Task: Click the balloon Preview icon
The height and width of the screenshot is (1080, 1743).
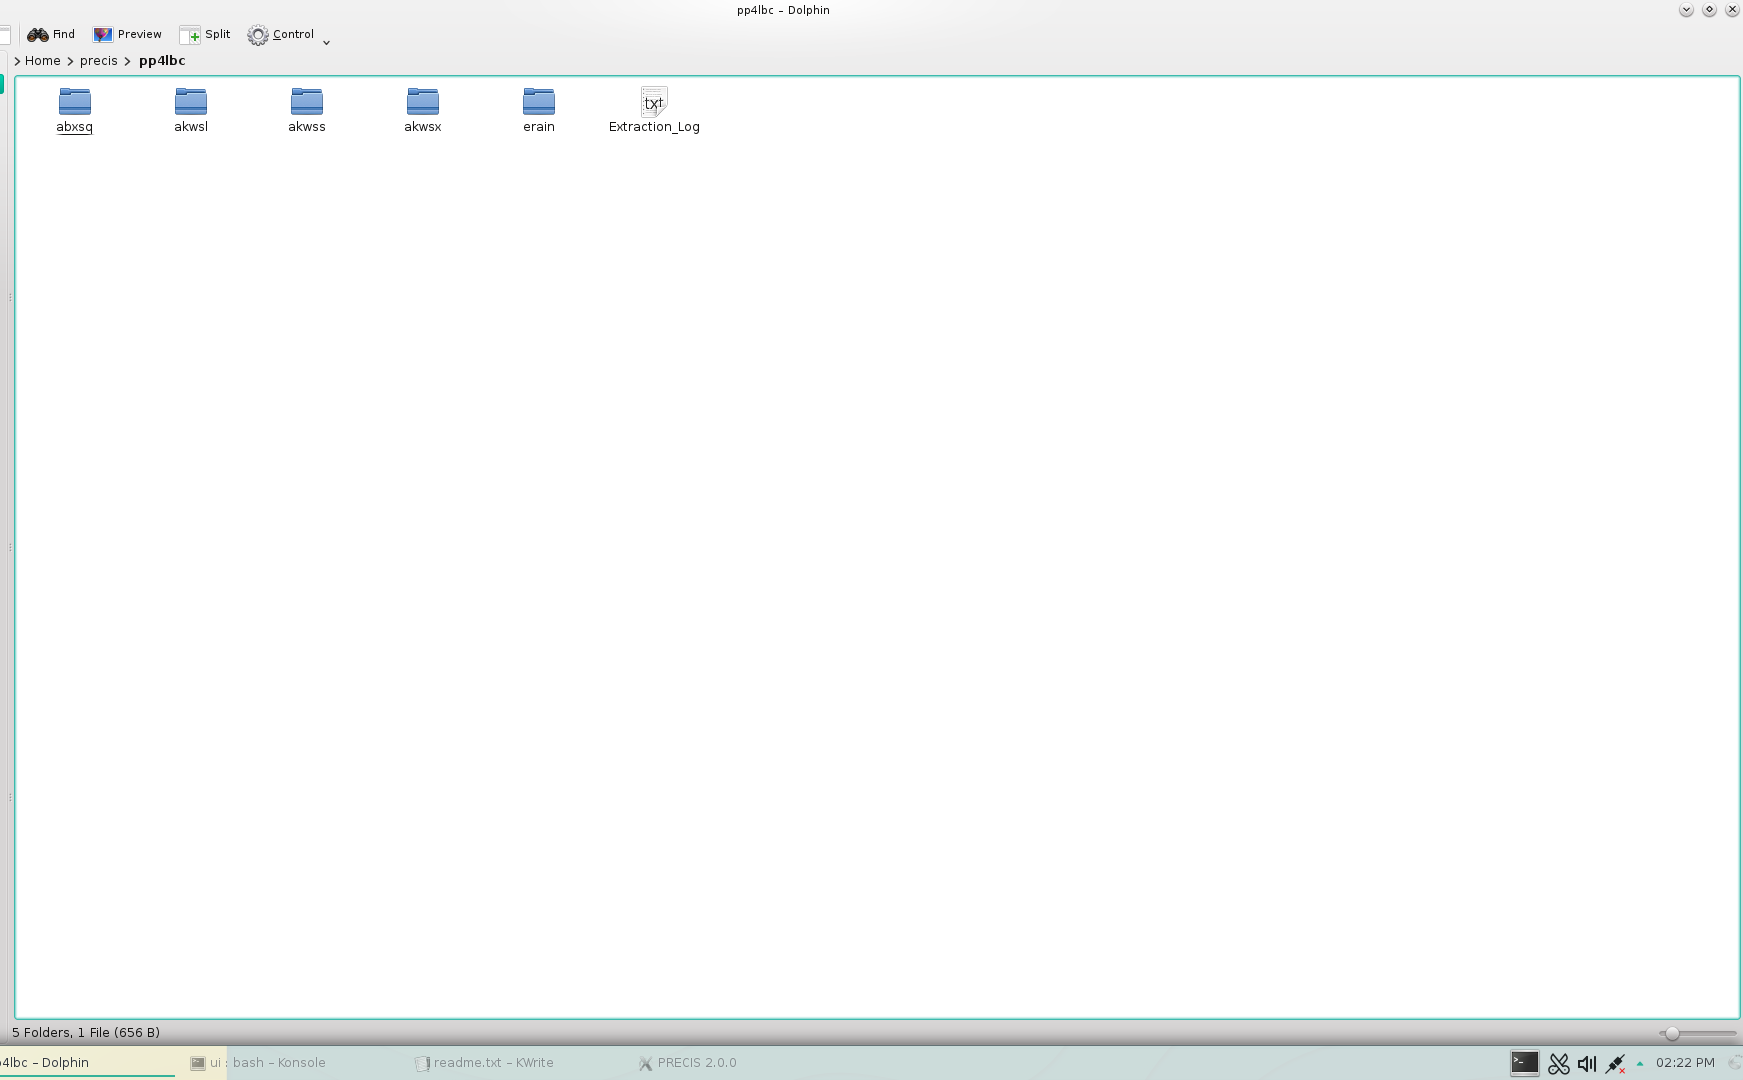Action: 103,35
